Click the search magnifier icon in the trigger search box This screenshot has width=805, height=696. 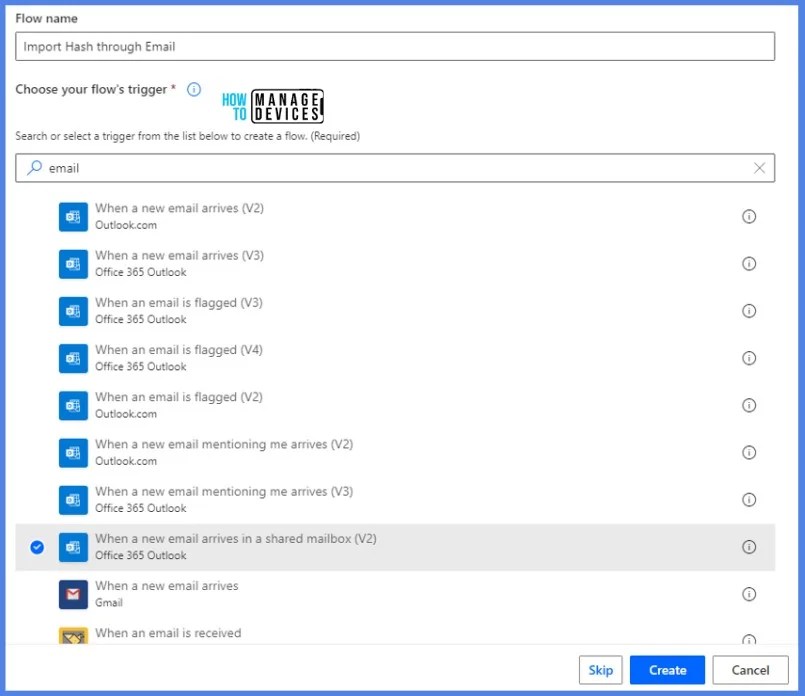(x=33, y=167)
